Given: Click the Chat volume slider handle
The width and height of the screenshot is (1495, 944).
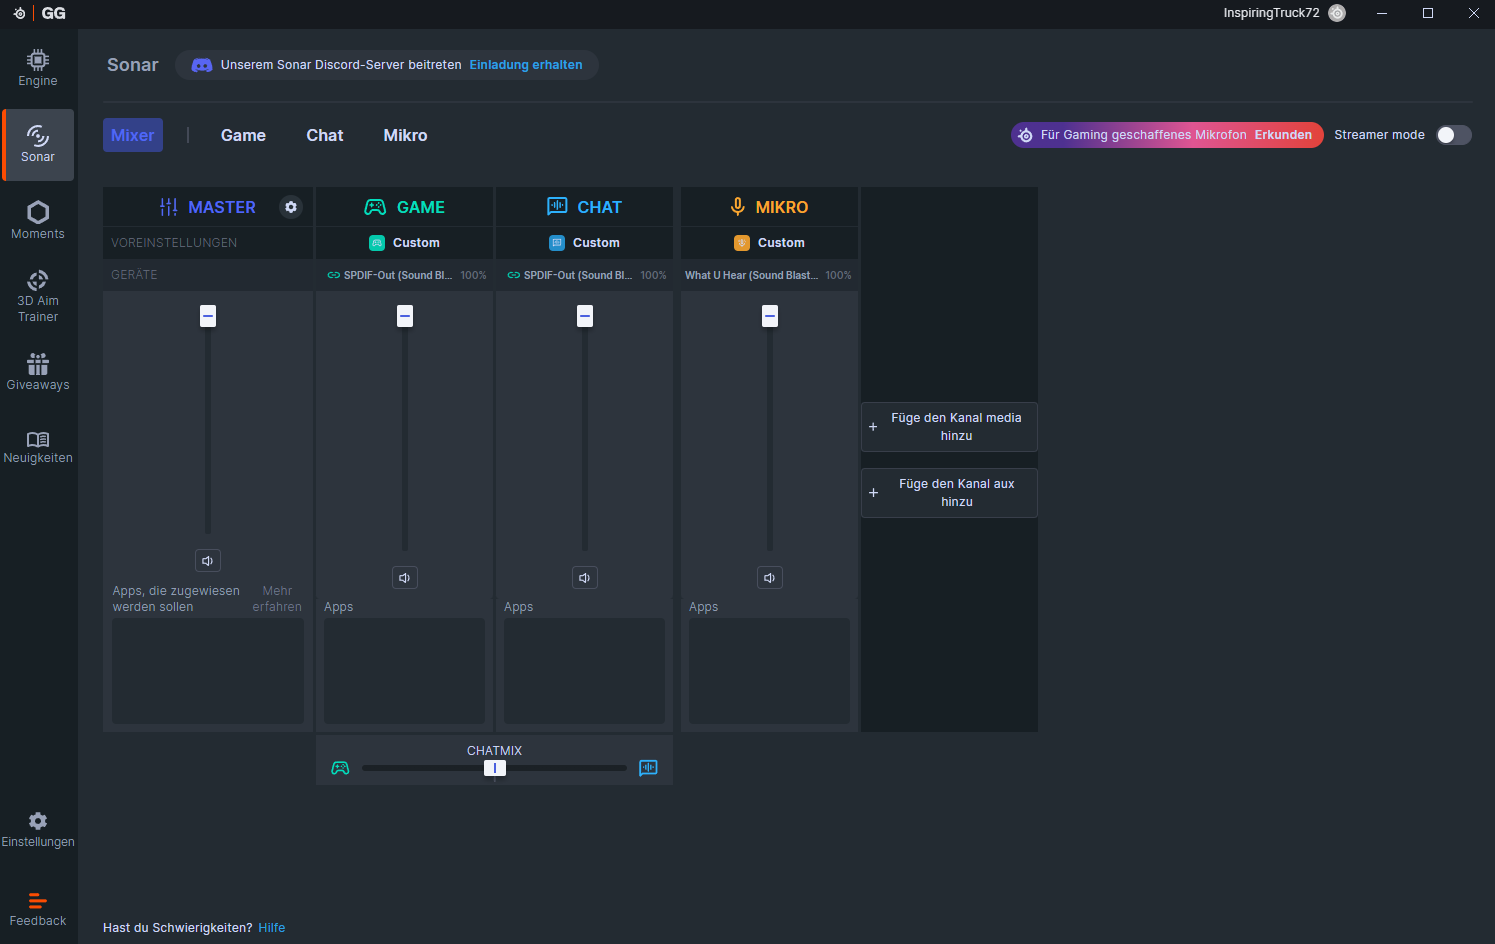Looking at the screenshot, I should (585, 316).
